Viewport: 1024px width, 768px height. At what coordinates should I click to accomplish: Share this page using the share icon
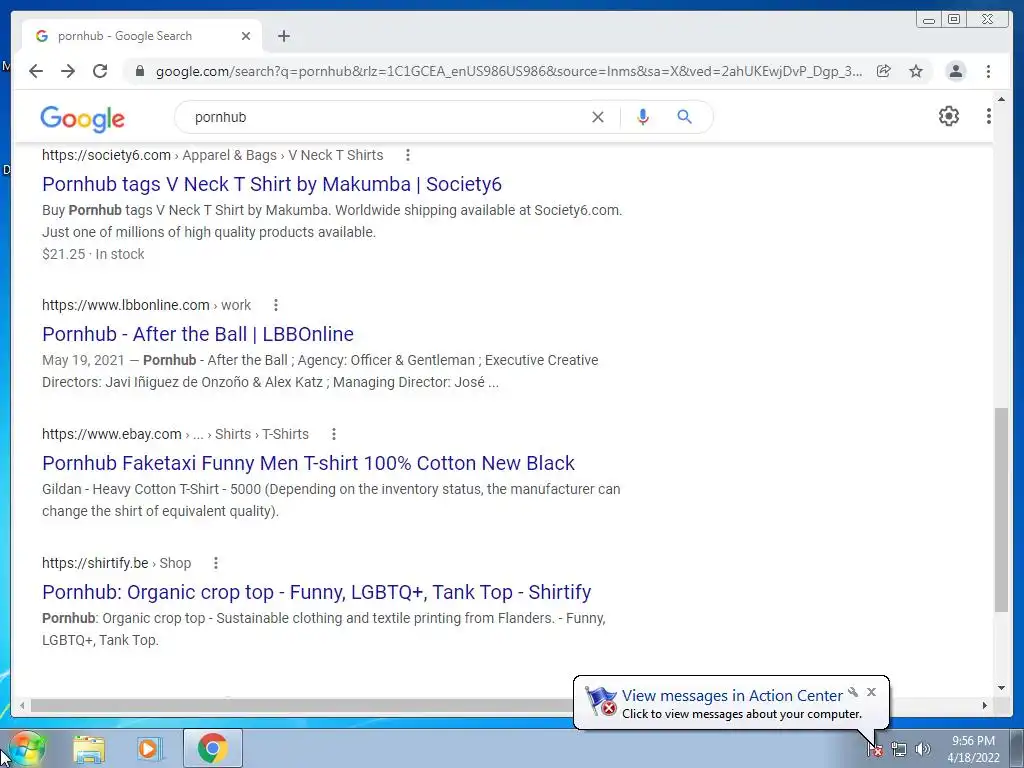point(884,71)
